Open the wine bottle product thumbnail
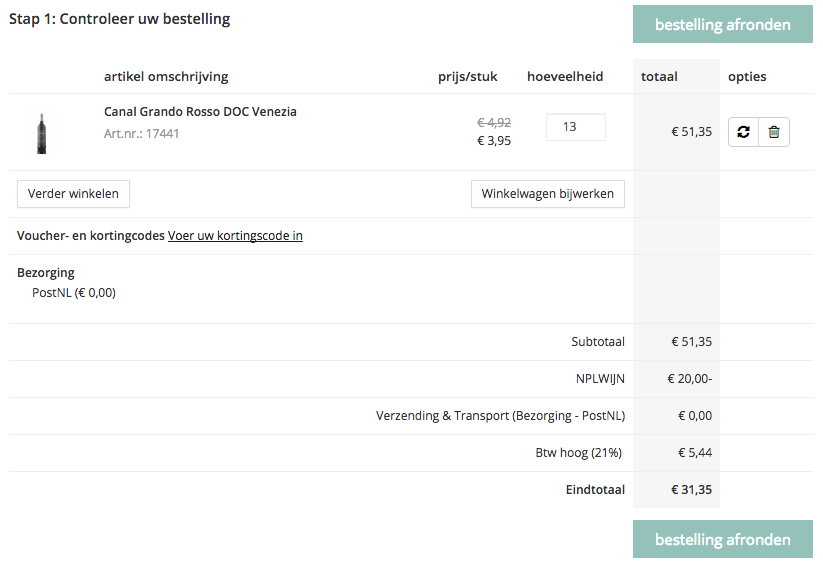823x564 pixels. [x=42, y=132]
